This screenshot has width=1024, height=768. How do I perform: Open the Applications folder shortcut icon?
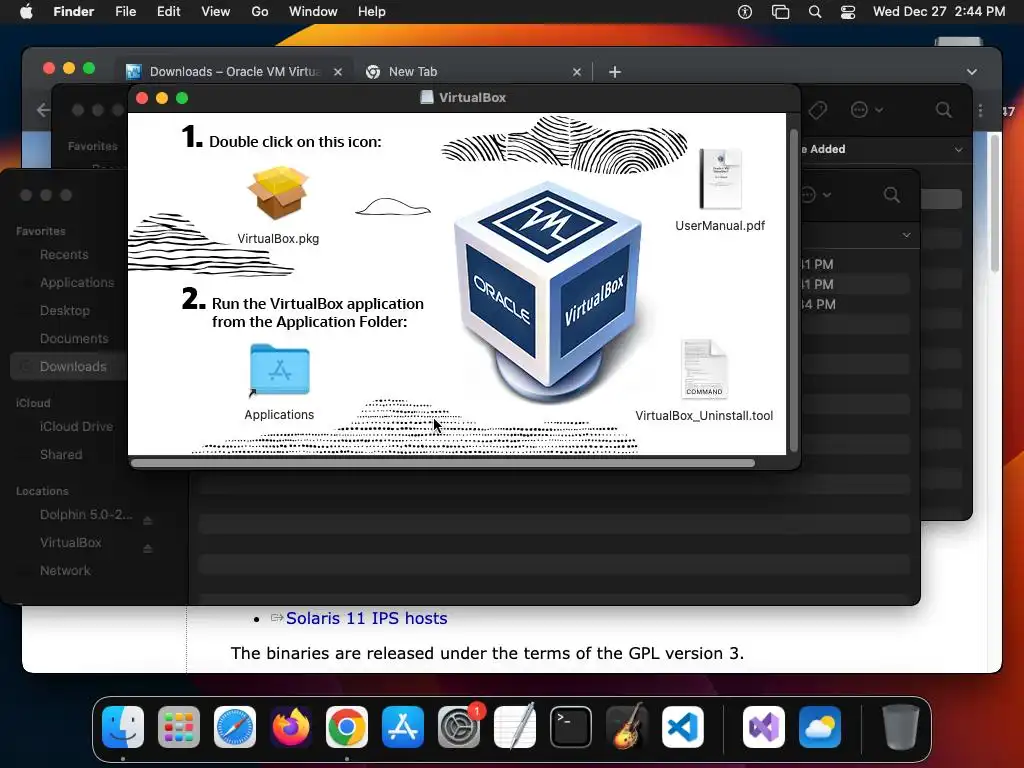[x=280, y=370]
